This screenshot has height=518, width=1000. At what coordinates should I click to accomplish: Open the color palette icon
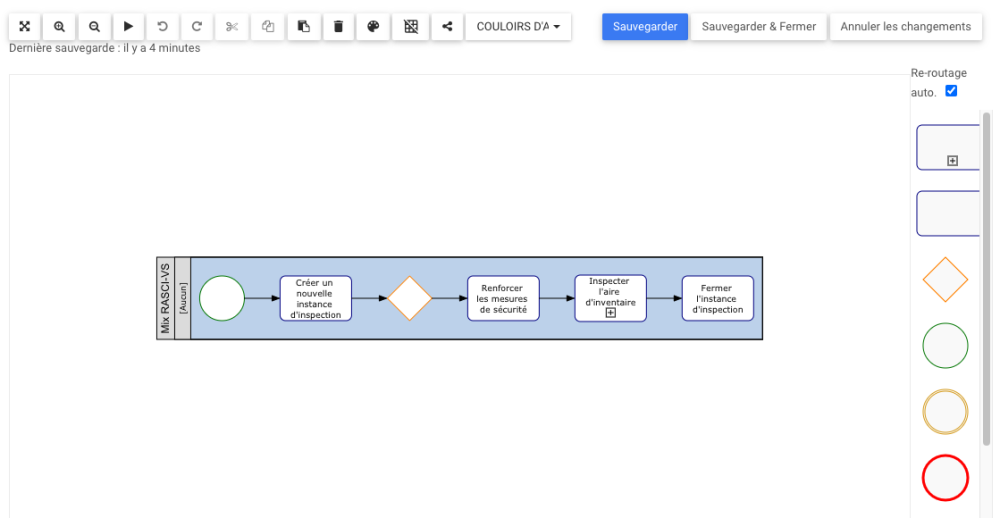click(x=374, y=27)
